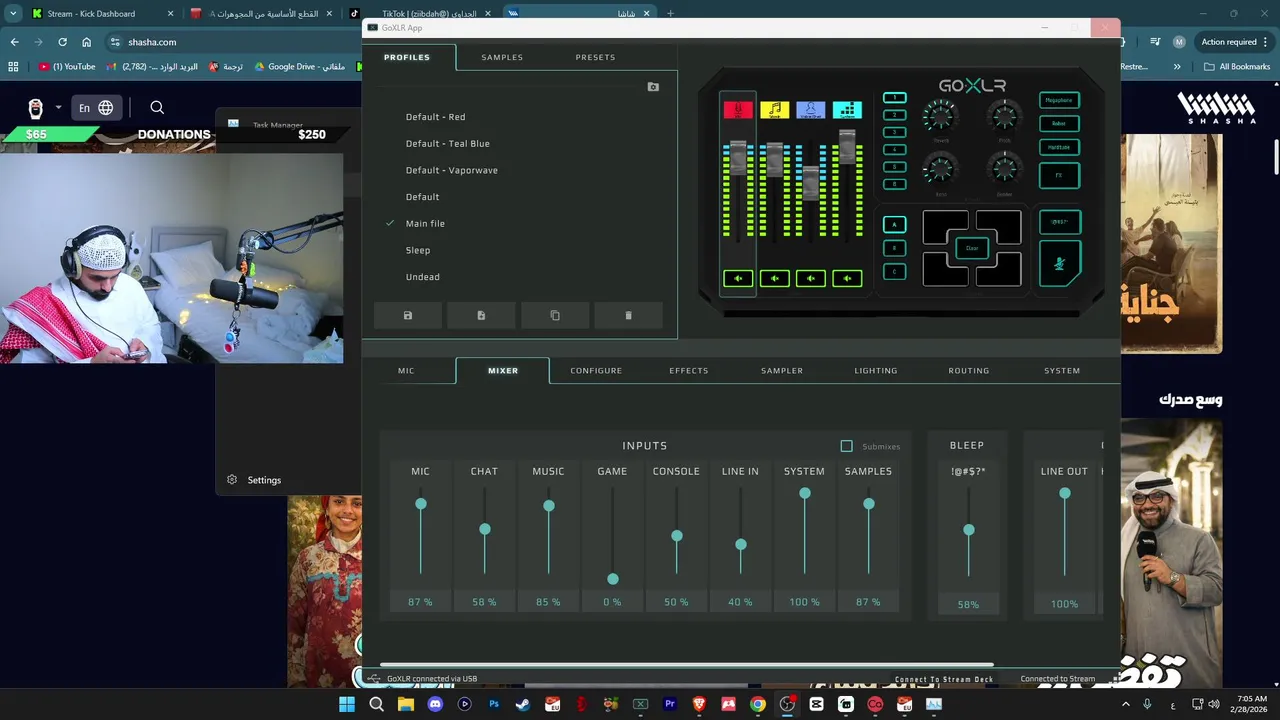
Task: Open the Lighting tab
Action: coord(876,371)
